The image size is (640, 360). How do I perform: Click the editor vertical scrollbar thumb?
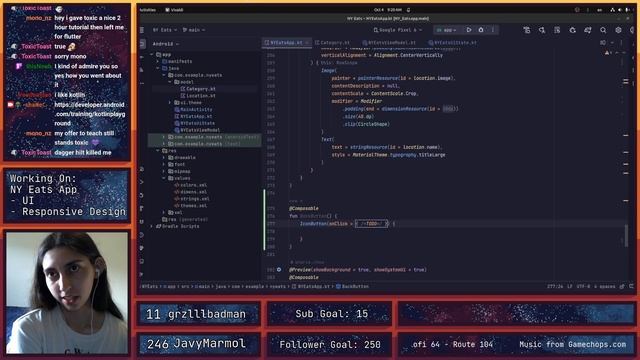point(626,236)
